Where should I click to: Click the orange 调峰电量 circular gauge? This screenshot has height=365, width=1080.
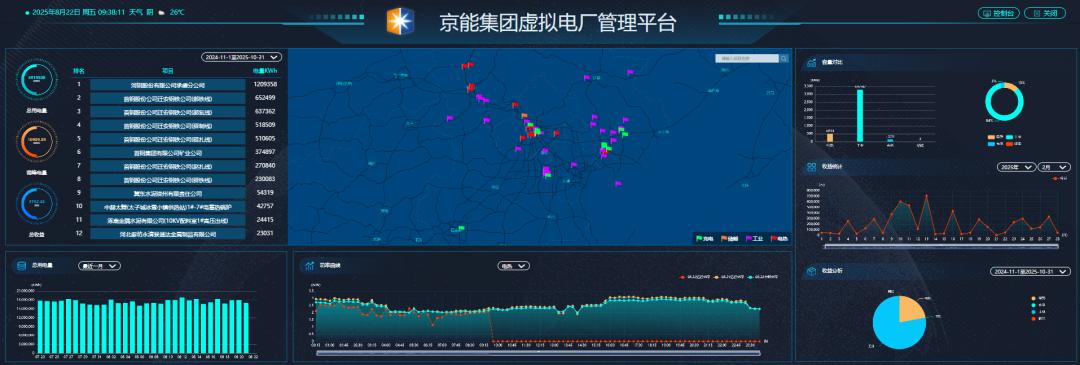tap(36, 141)
